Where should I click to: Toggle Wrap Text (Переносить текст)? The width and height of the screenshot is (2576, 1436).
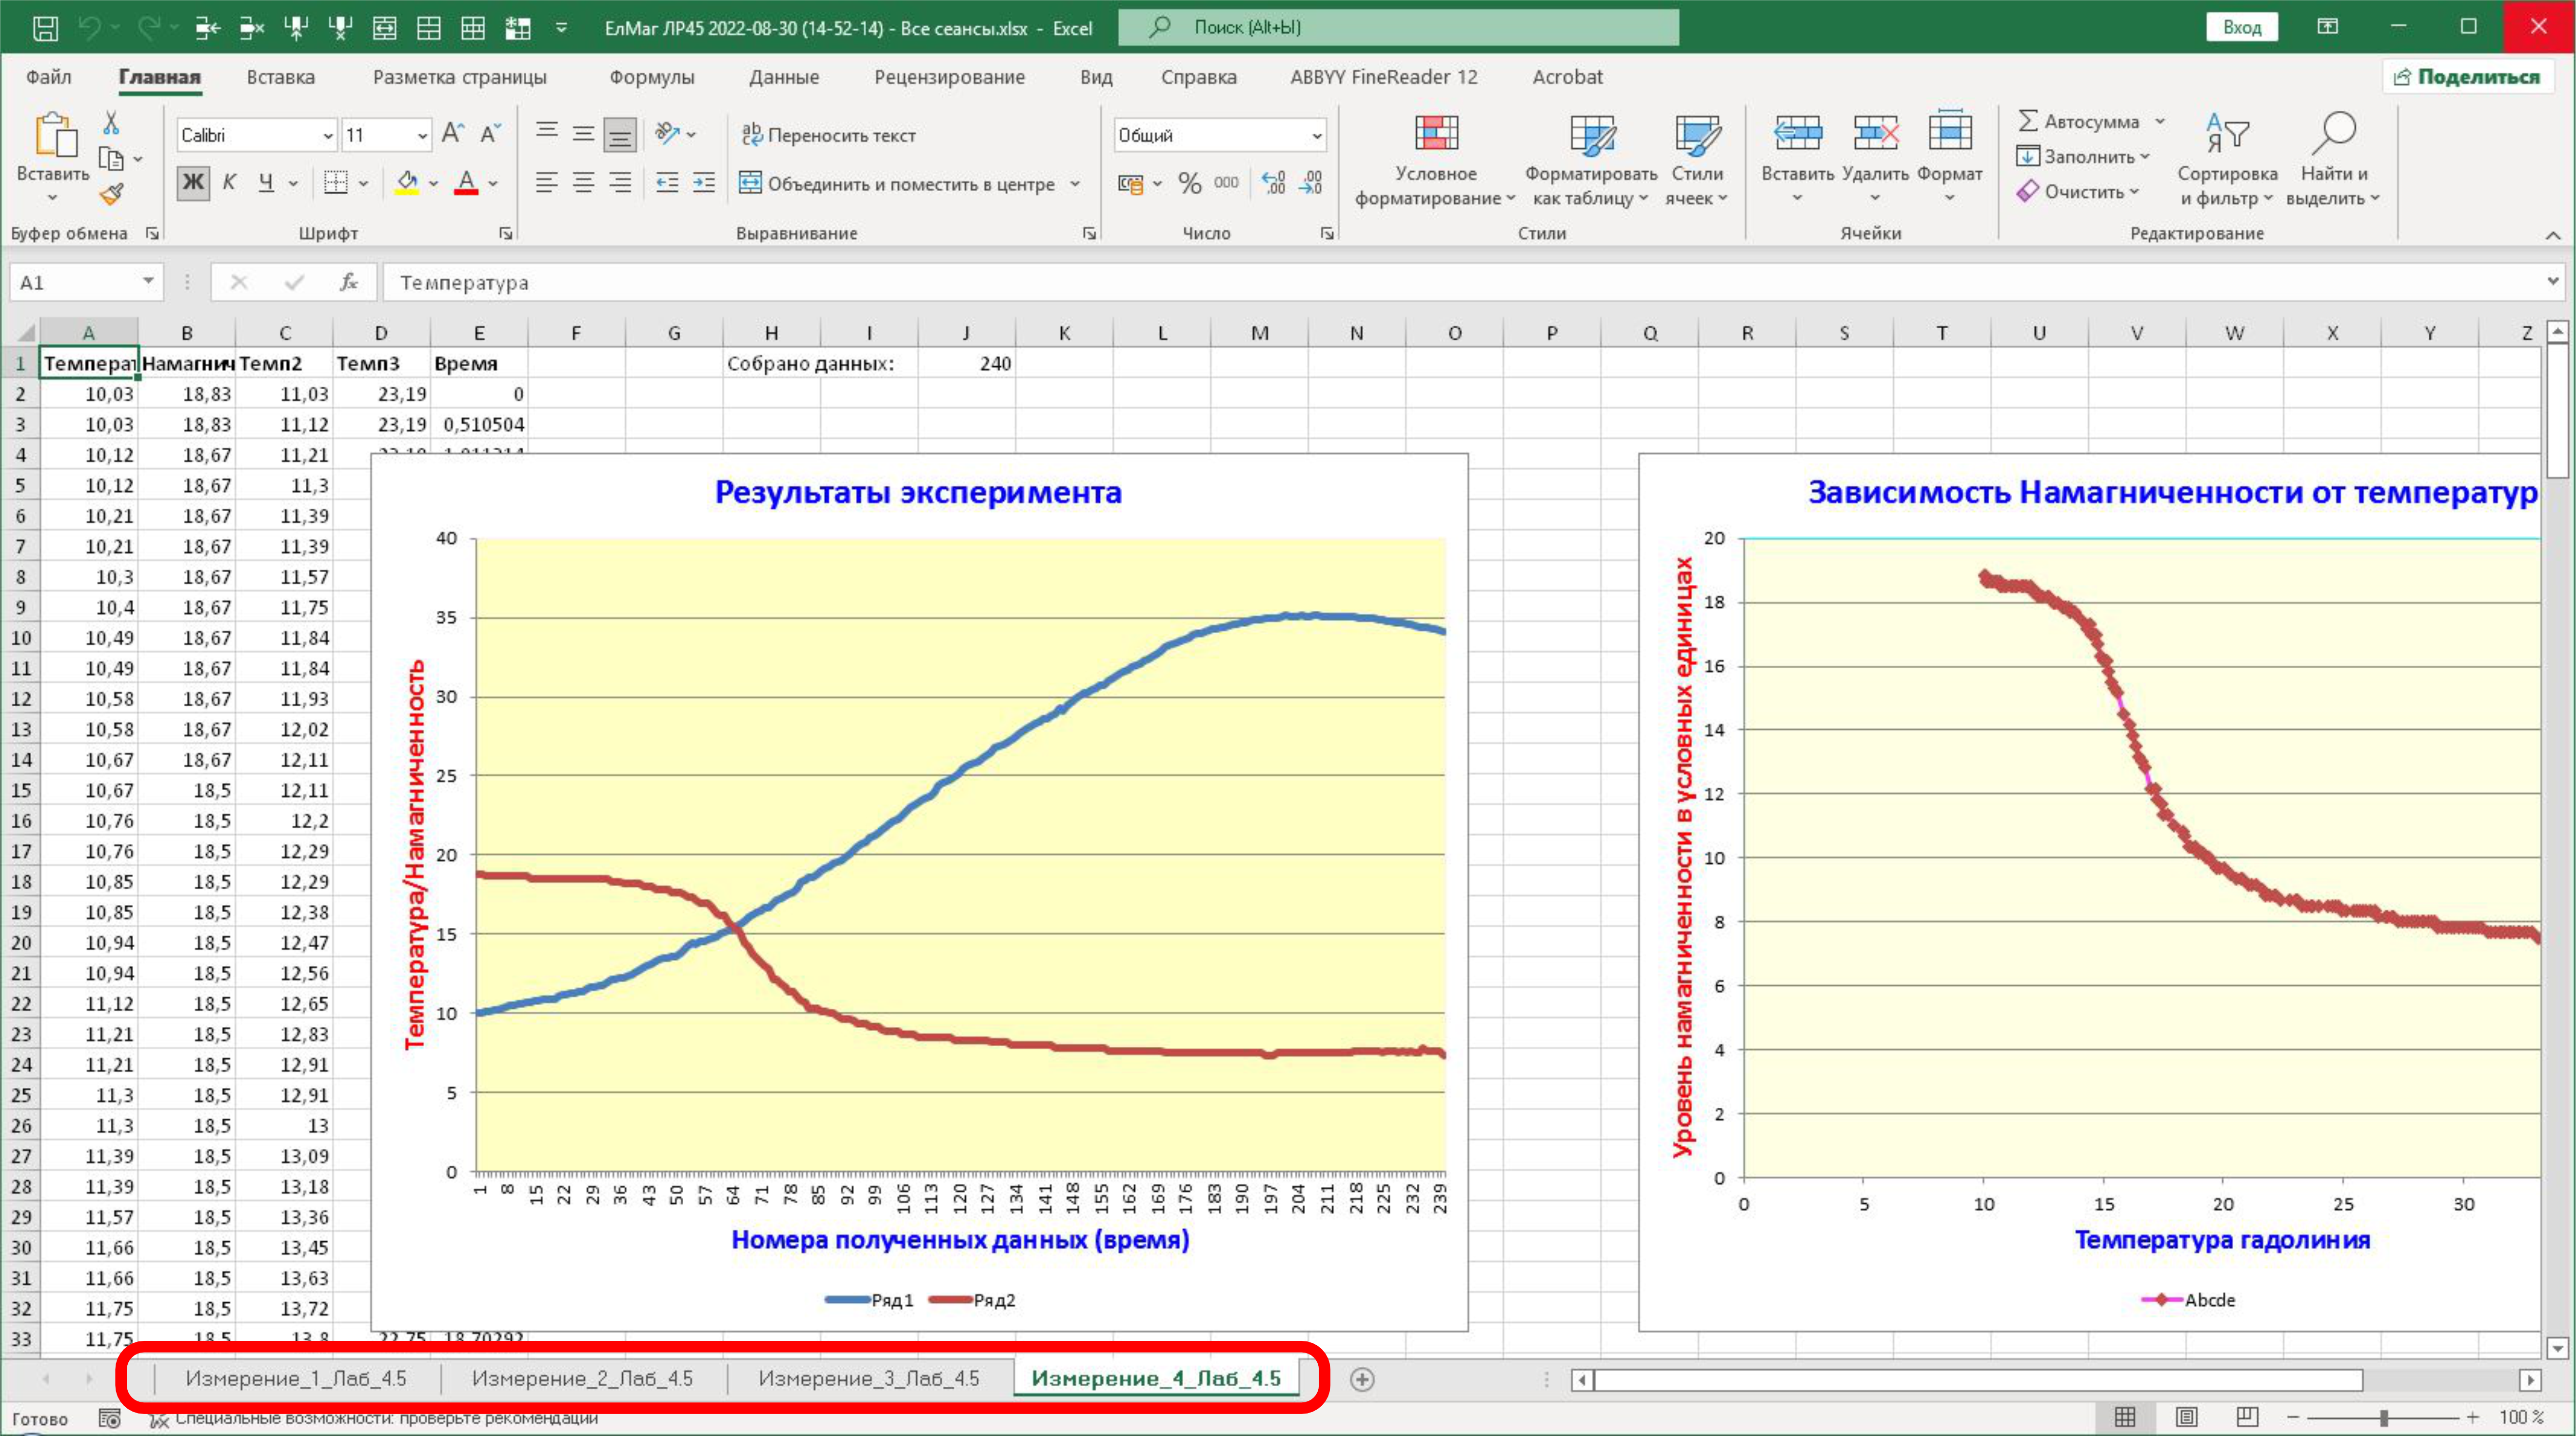click(x=828, y=135)
